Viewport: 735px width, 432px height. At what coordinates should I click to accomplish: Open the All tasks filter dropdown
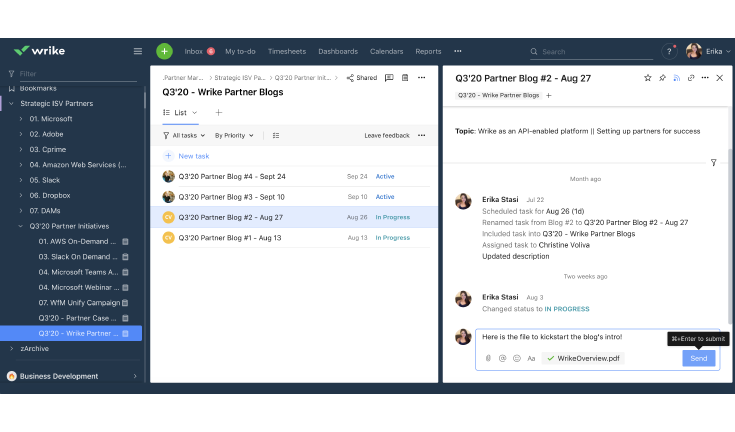[184, 135]
